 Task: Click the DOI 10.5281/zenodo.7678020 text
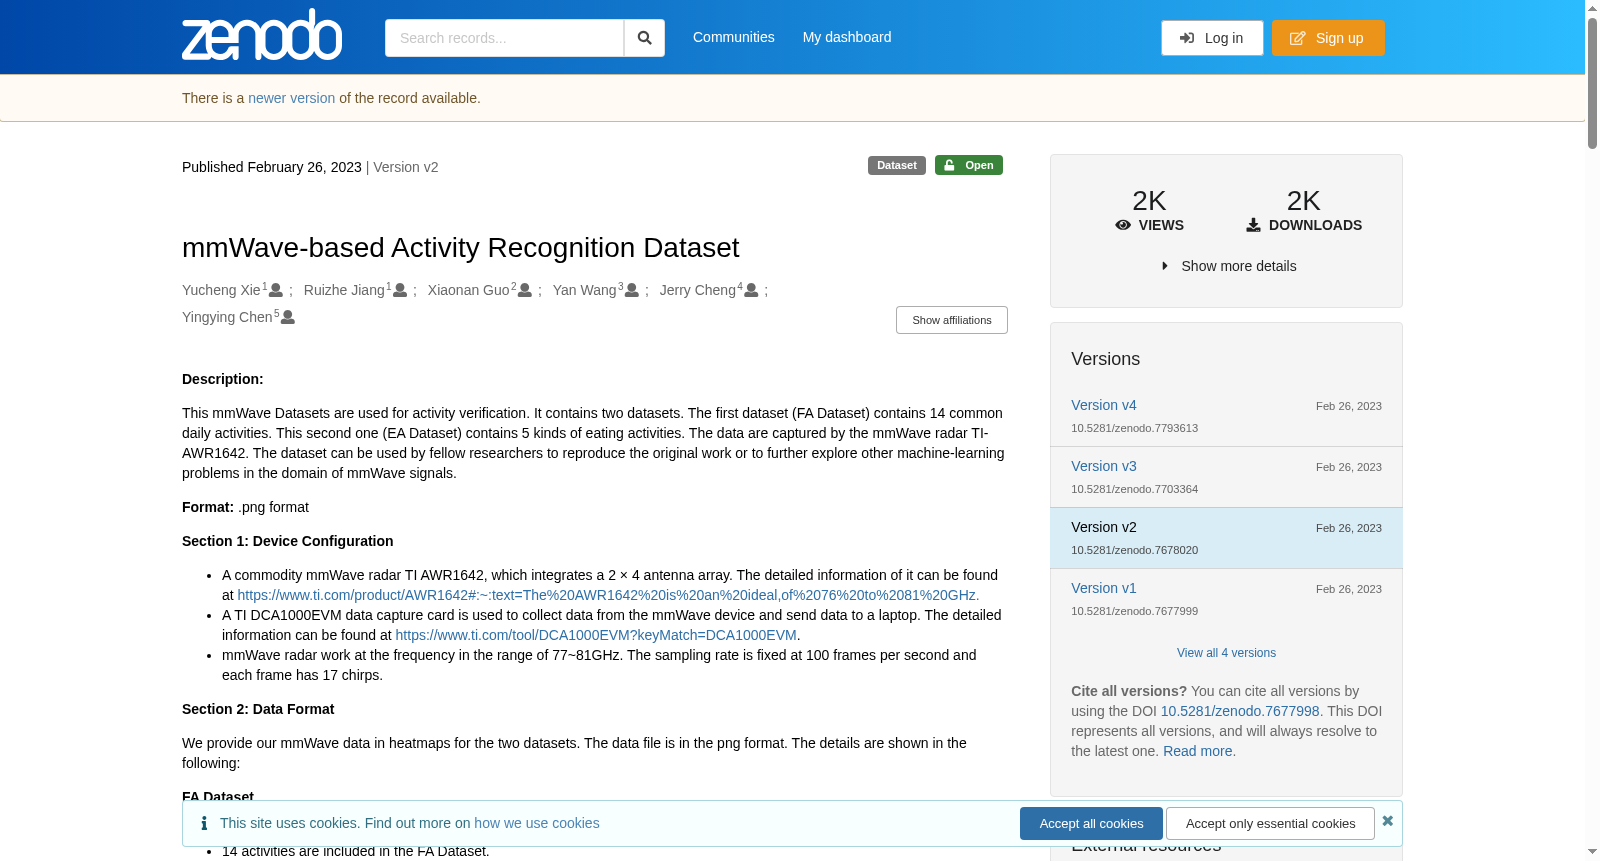tap(1134, 550)
